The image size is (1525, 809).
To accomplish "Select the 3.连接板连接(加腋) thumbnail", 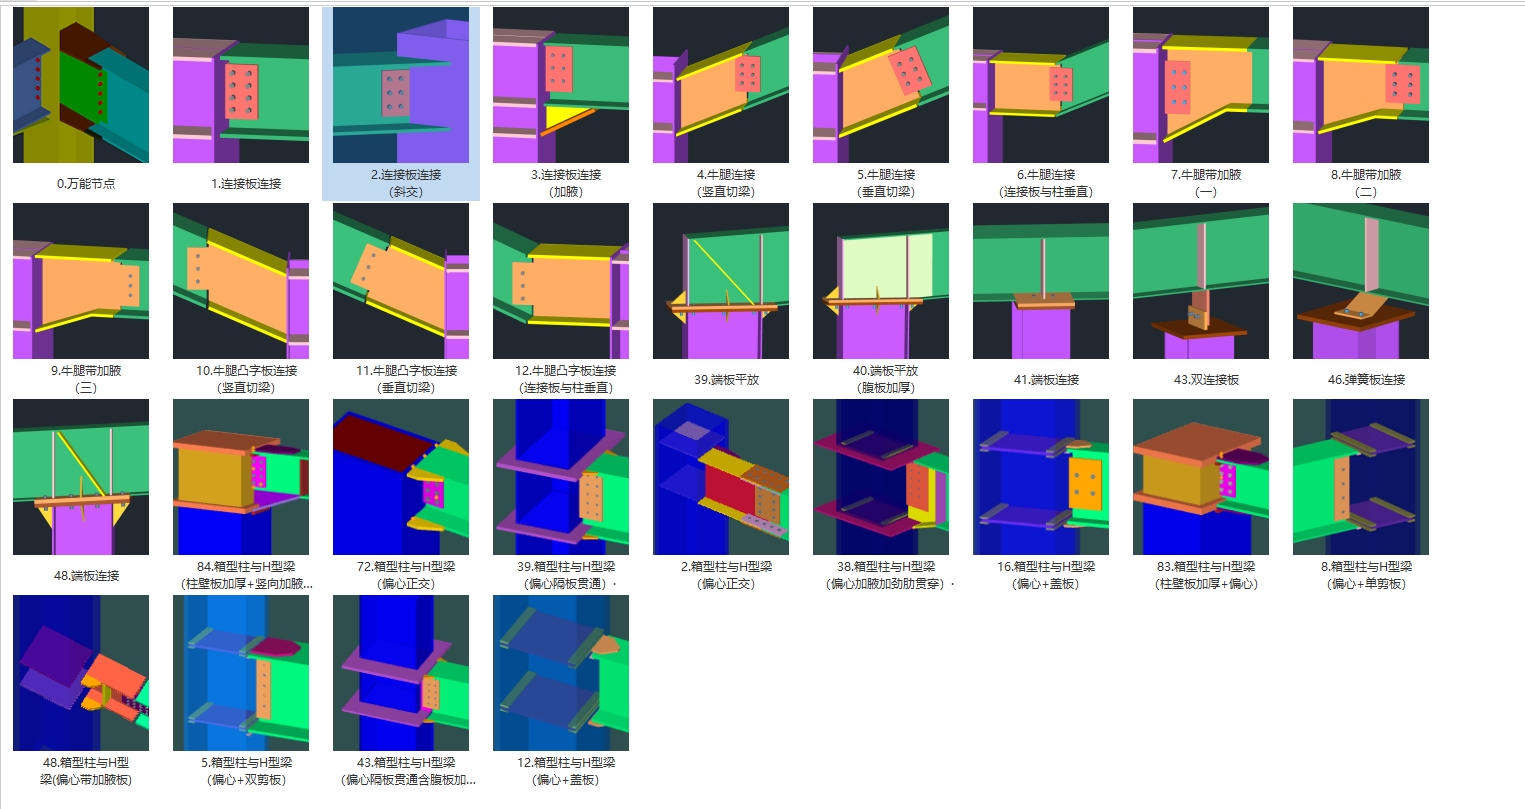I will coord(561,85).
